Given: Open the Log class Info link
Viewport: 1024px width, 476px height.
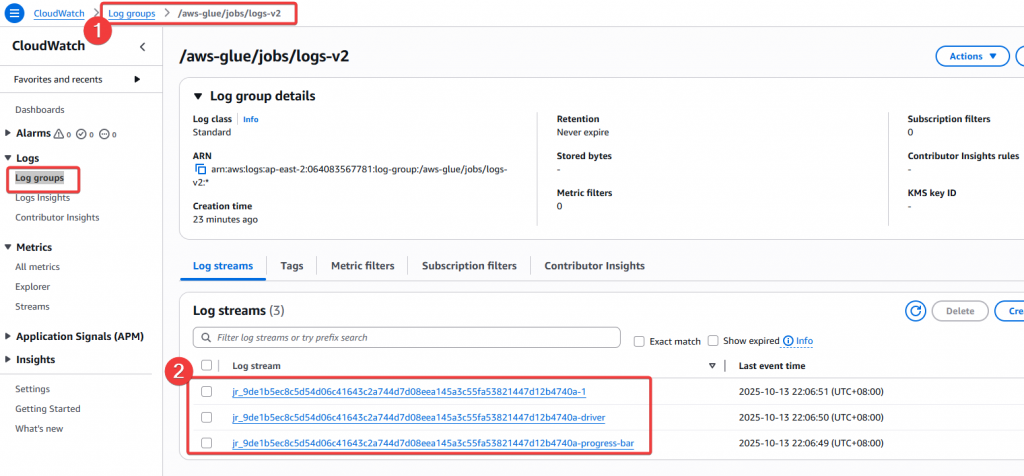Looking at the screenshot, I should [251, 119].
